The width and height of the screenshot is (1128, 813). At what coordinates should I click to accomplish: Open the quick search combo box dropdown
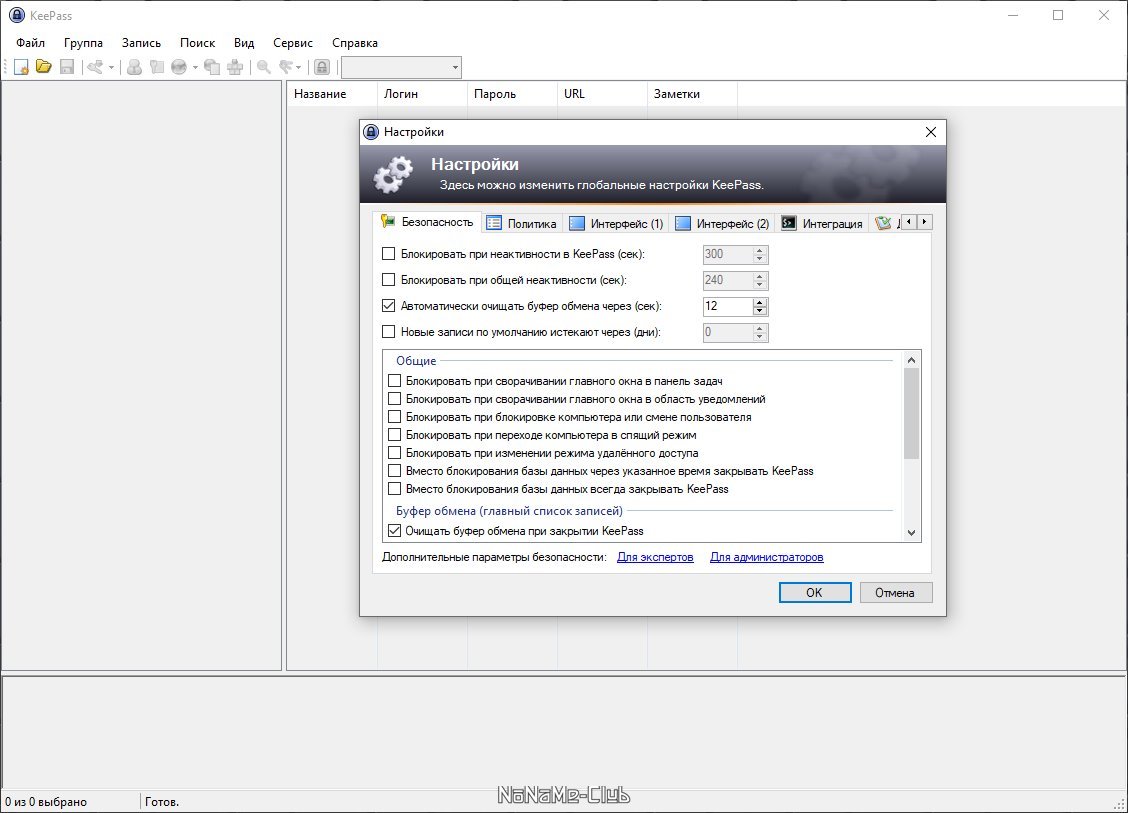point(455,68)
